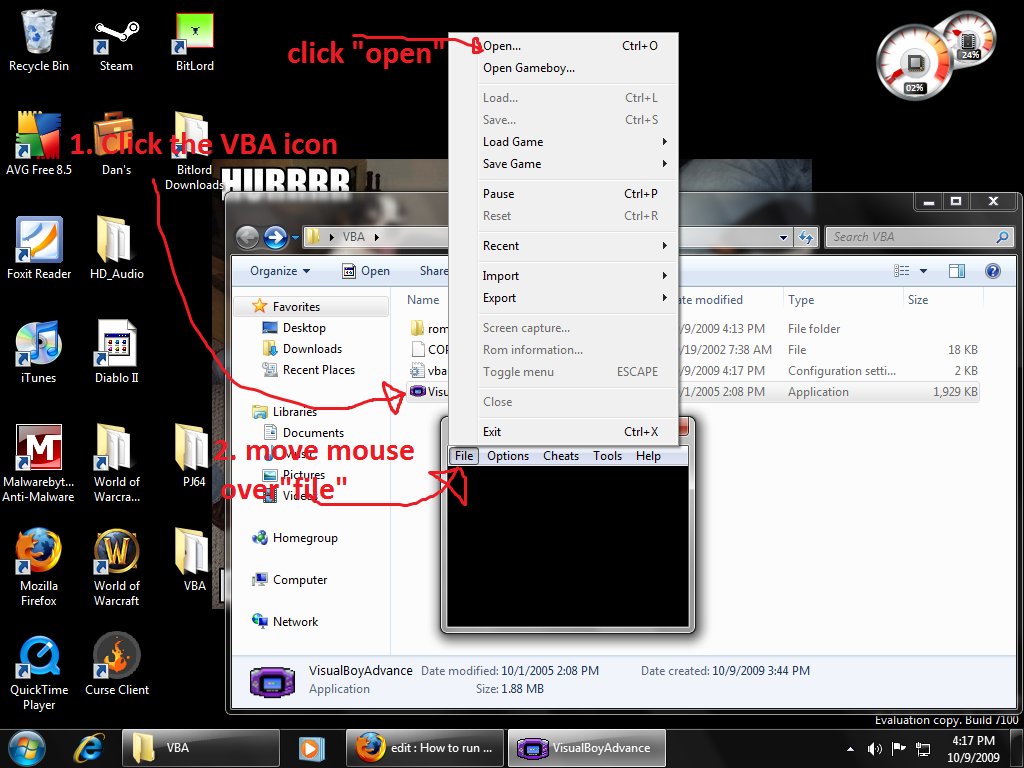This screenshot has height=768, width=1024.
Task: Switch to VBA folder taskbar button
Action: click(200, 748)
